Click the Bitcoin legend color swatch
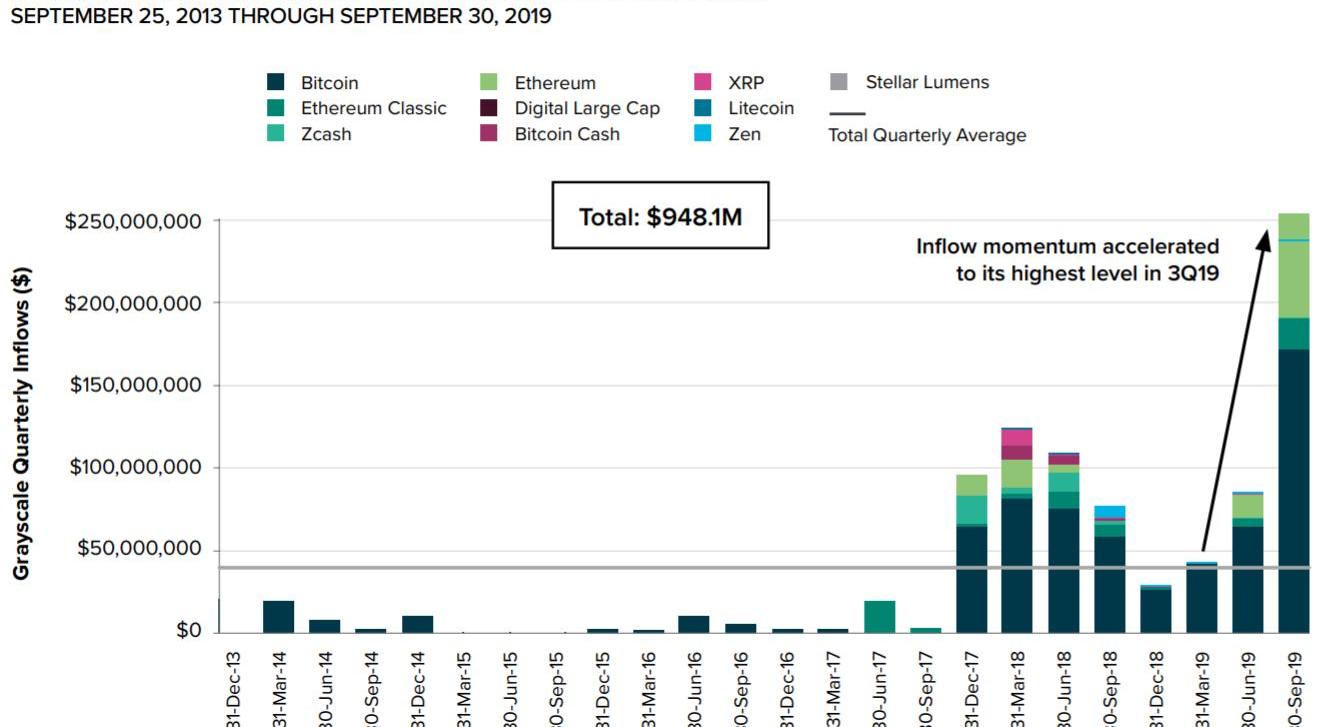 [276, 83]
